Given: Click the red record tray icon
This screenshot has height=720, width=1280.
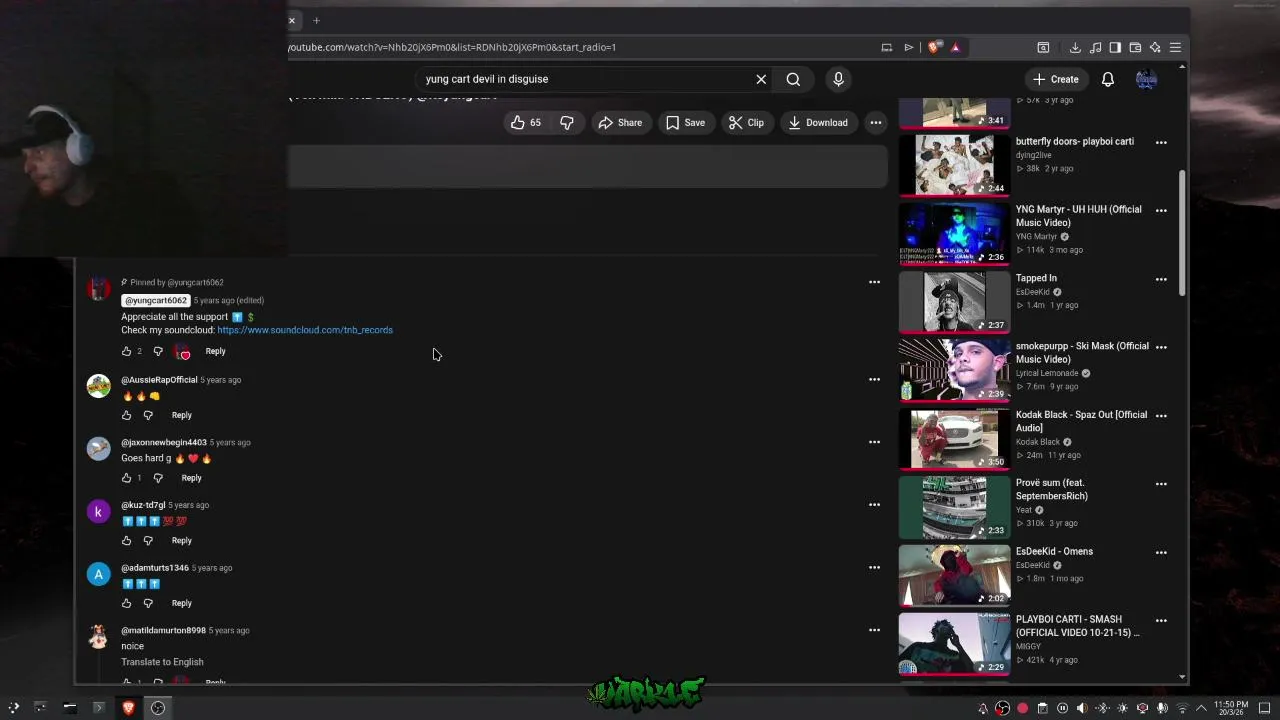Looking at the screenshot, I should coord(1022,708).
